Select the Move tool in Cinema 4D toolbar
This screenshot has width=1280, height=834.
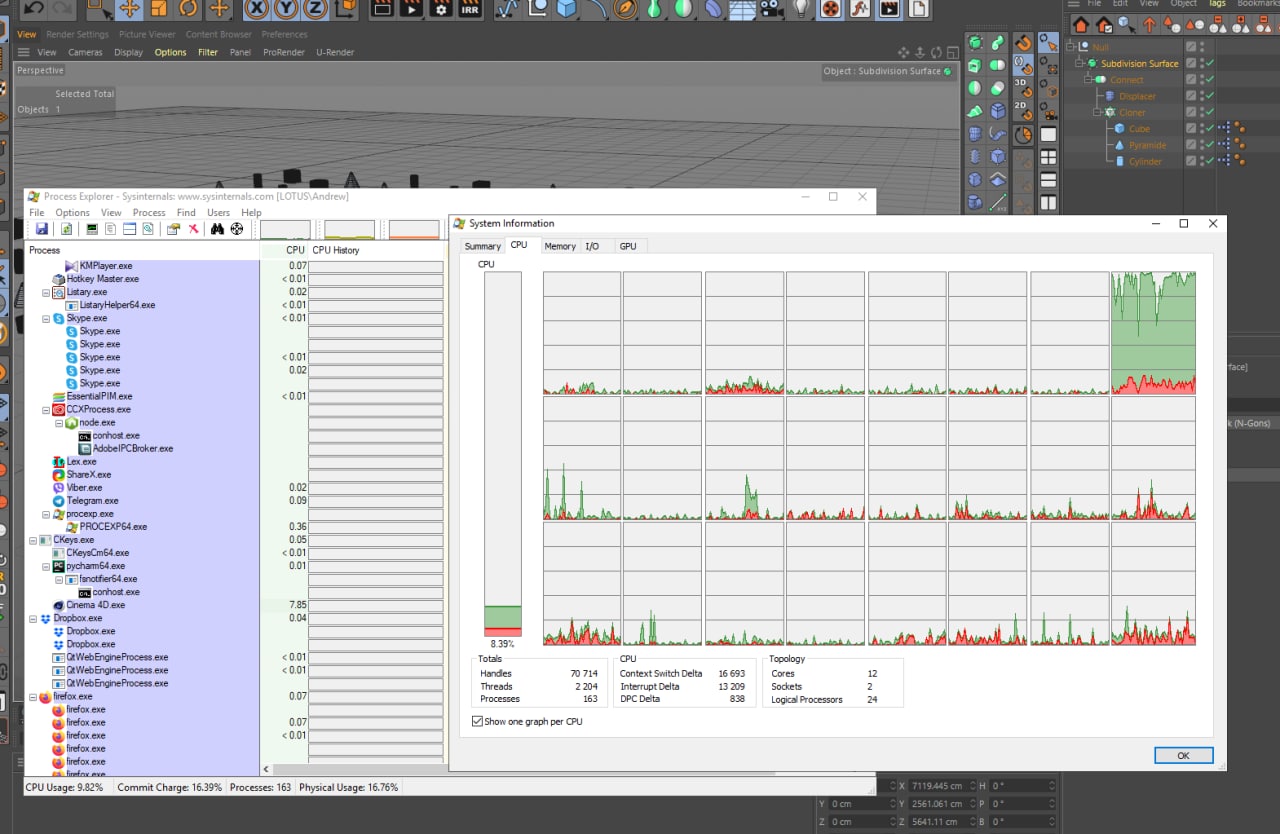[x=129, y=9]
